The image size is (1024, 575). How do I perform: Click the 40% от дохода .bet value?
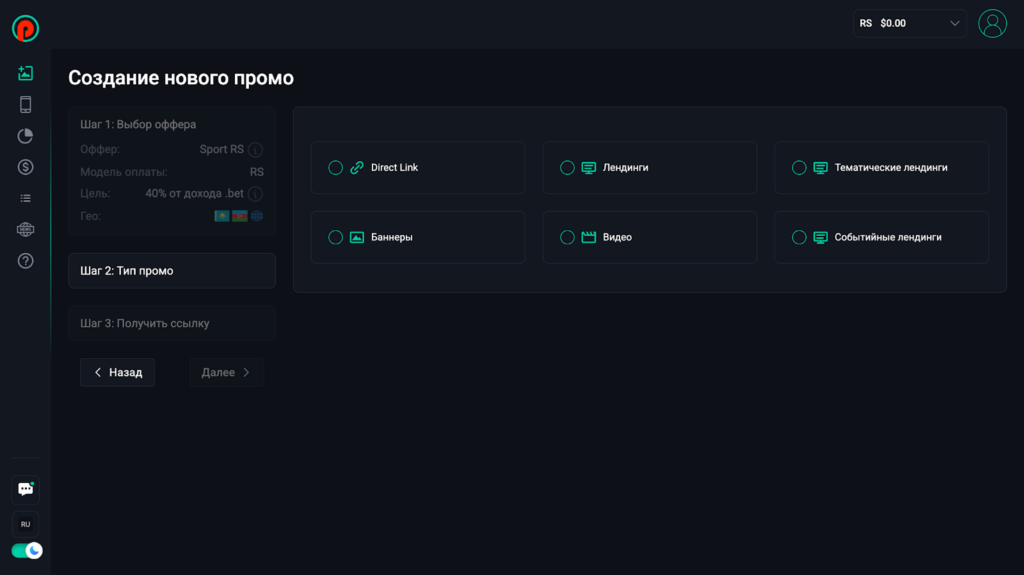point(195,194)
